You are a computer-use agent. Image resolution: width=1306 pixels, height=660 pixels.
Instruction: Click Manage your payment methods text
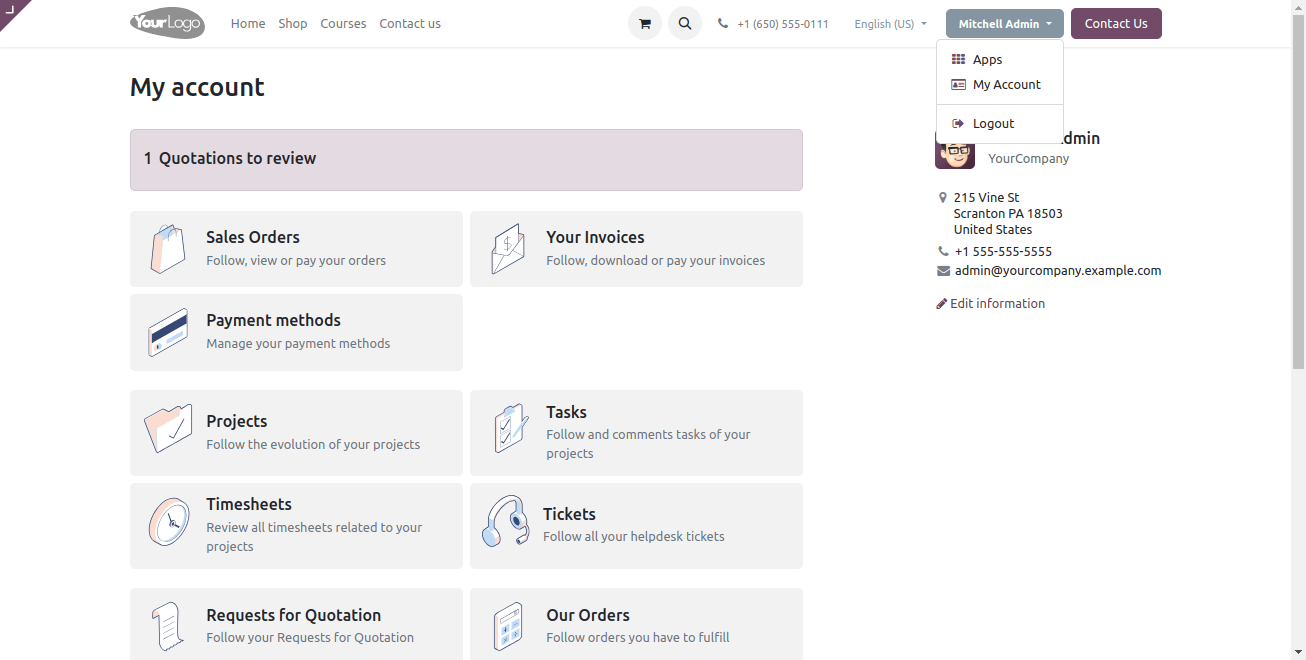click(x=298, y=344)
